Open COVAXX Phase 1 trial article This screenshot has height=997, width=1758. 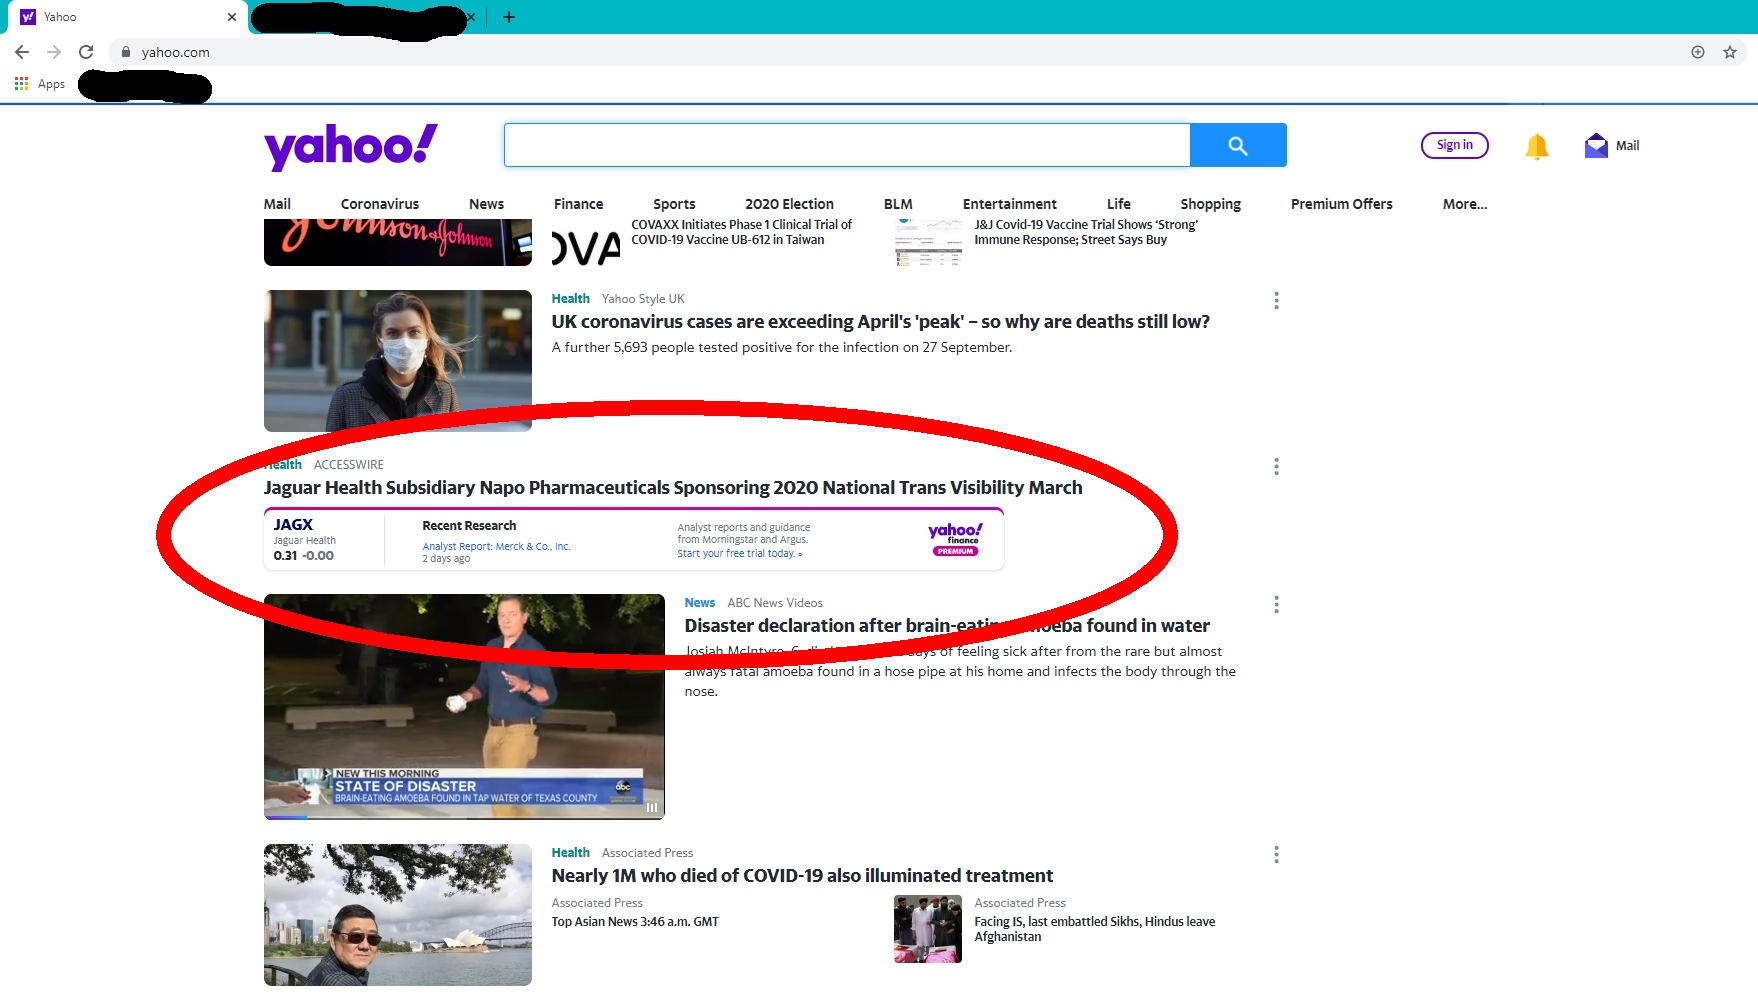pyautogui.click(x=742, y=232)
